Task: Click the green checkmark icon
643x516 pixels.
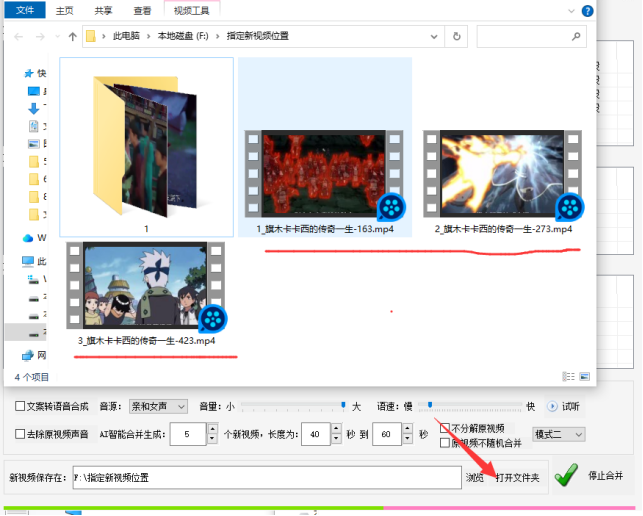Action: point(566,475)
